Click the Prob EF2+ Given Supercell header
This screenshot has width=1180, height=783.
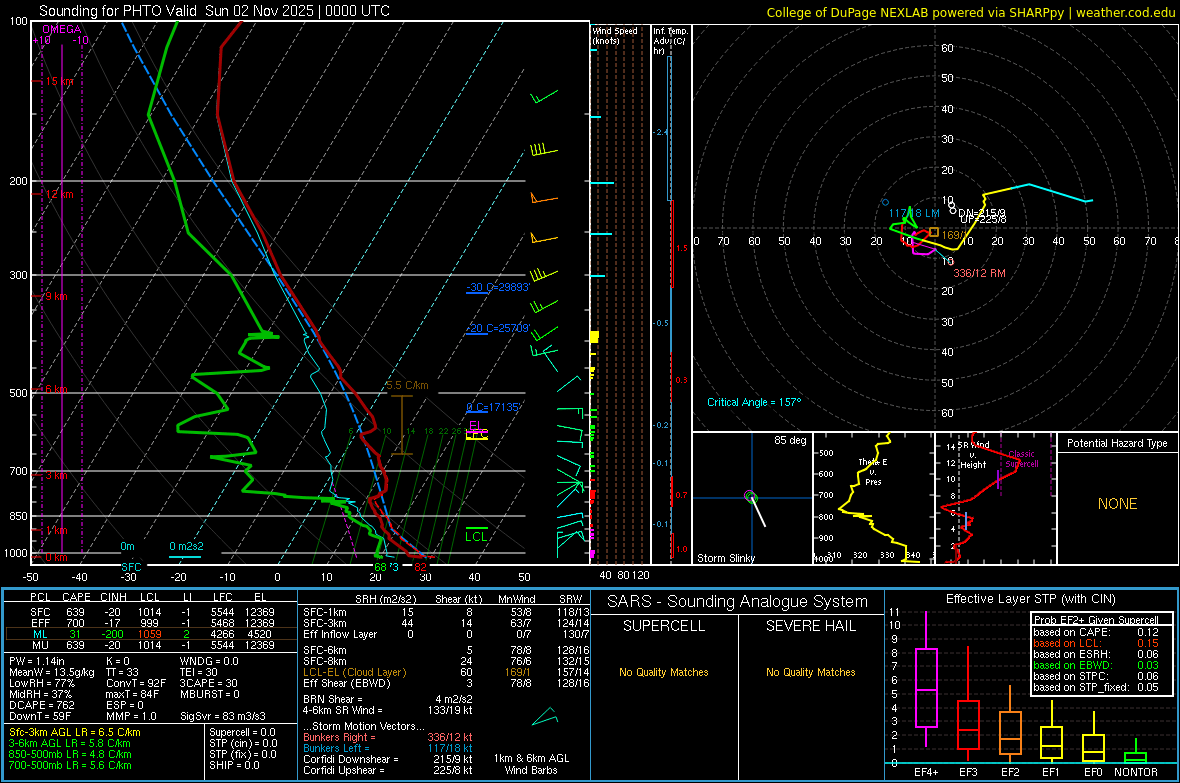pyautogui.click(x=1096, y=620)
